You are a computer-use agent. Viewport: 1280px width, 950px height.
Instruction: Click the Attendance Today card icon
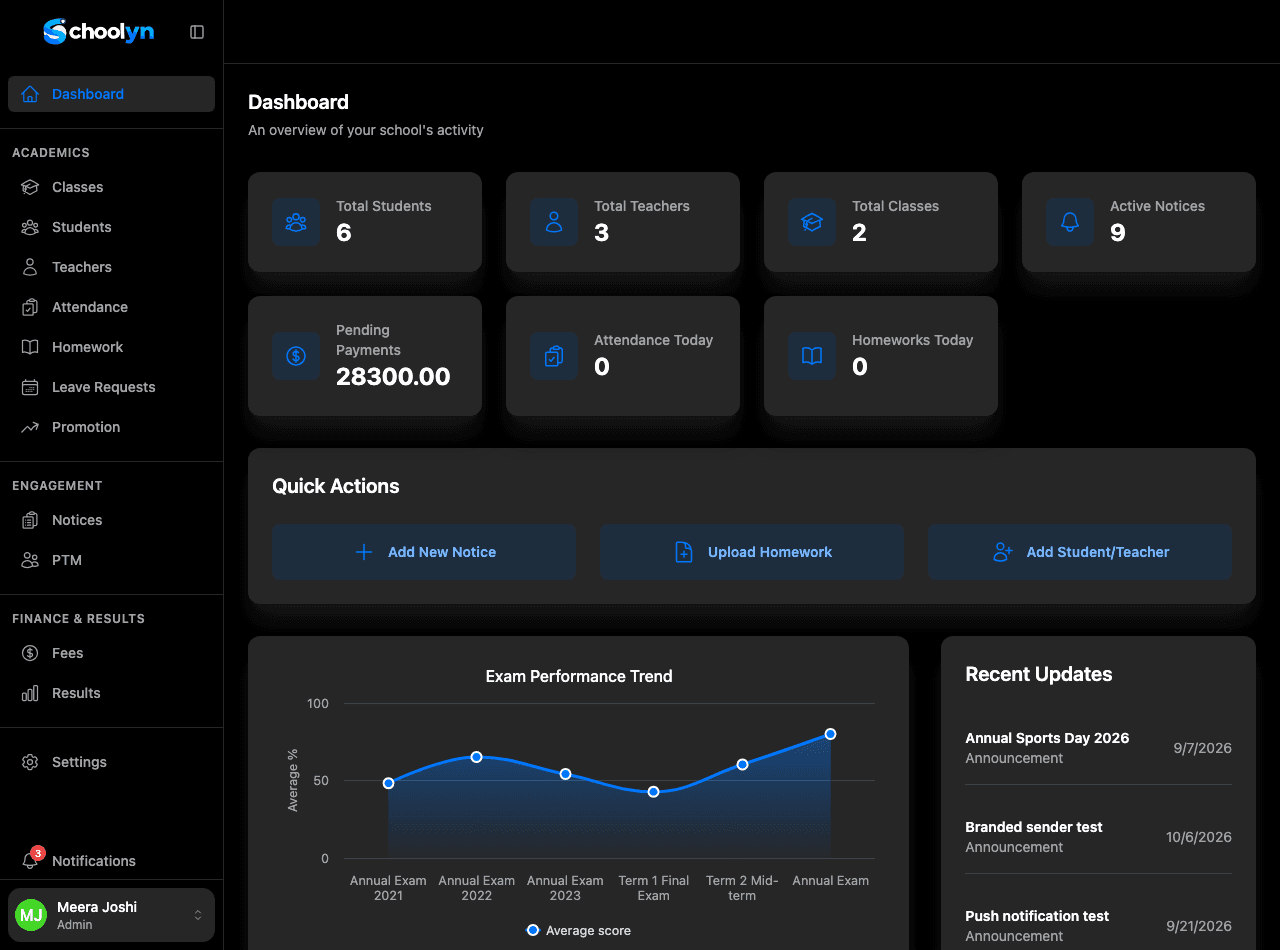pyautogui.click(x=554, y=356)
